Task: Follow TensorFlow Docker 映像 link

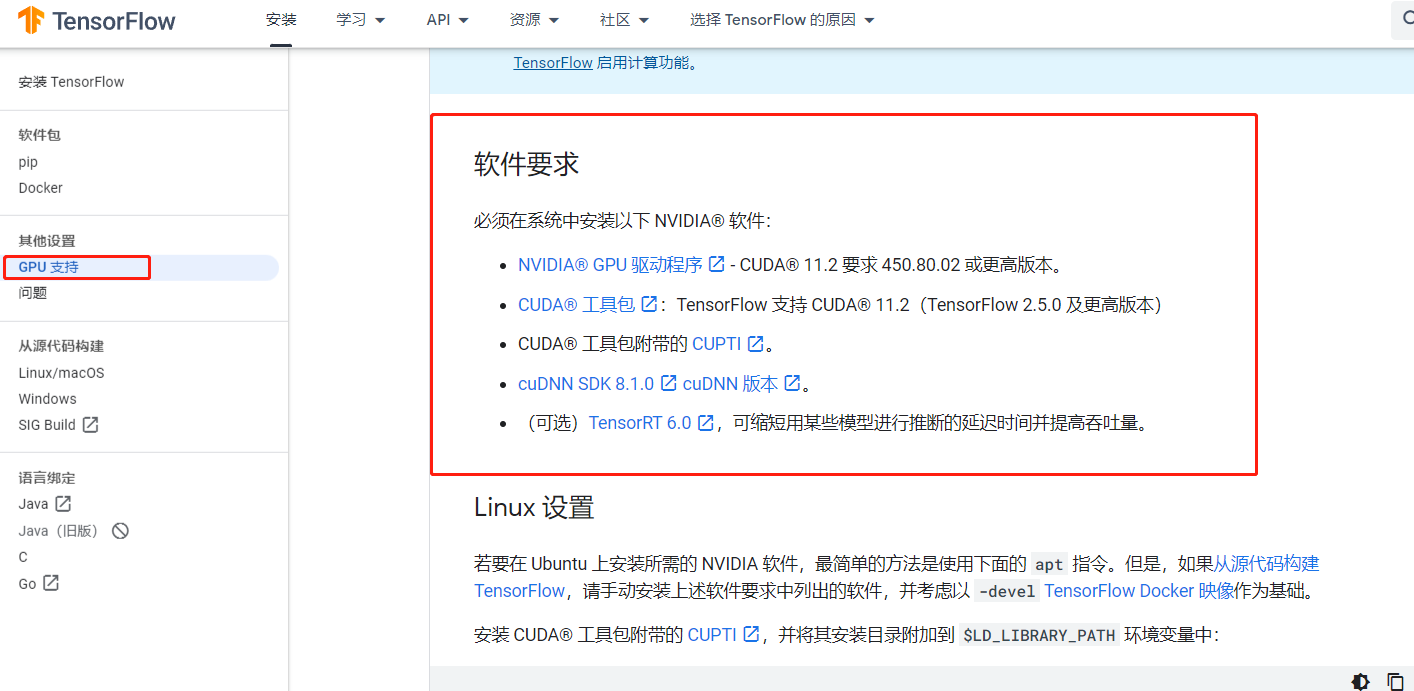Action: point(1139,591)
